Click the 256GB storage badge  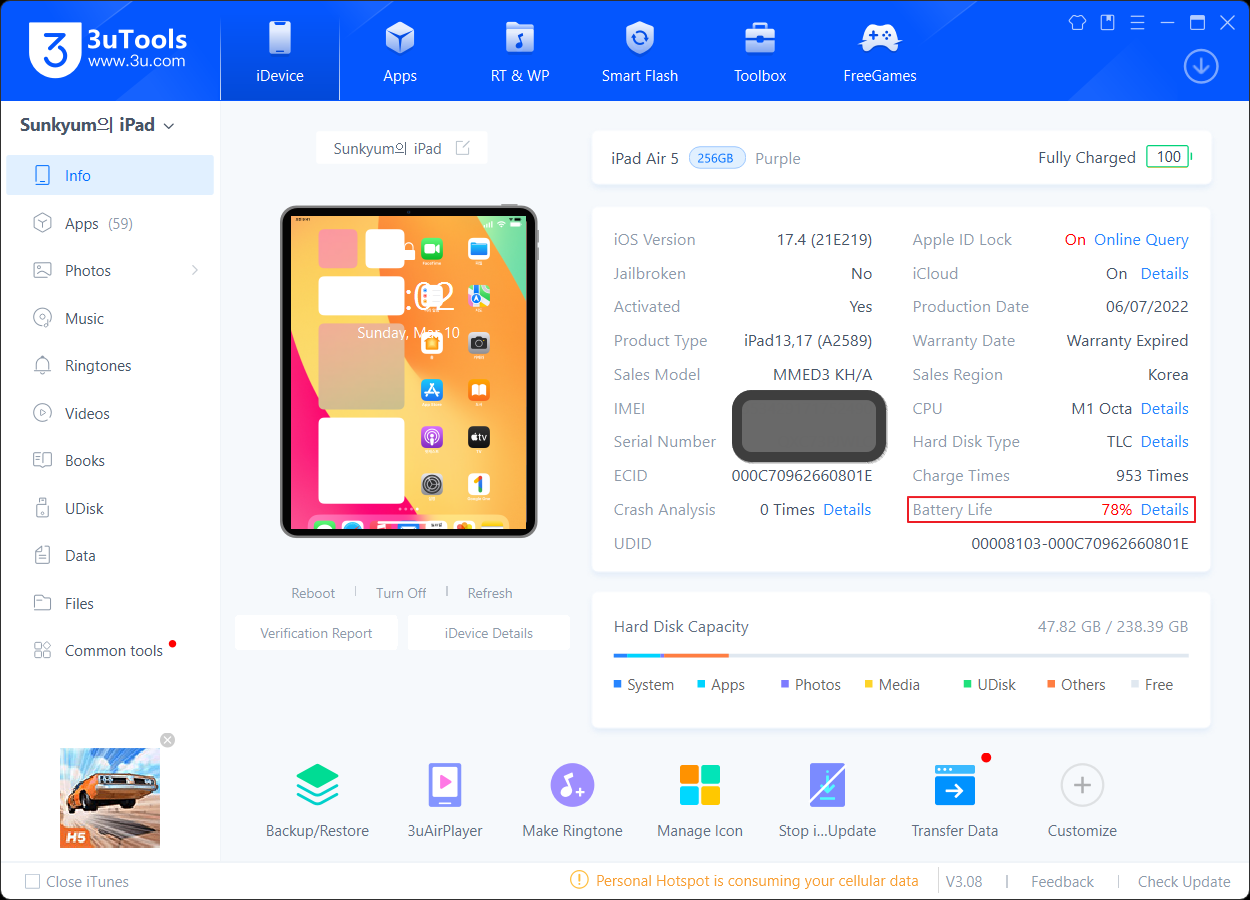point(716,158)
